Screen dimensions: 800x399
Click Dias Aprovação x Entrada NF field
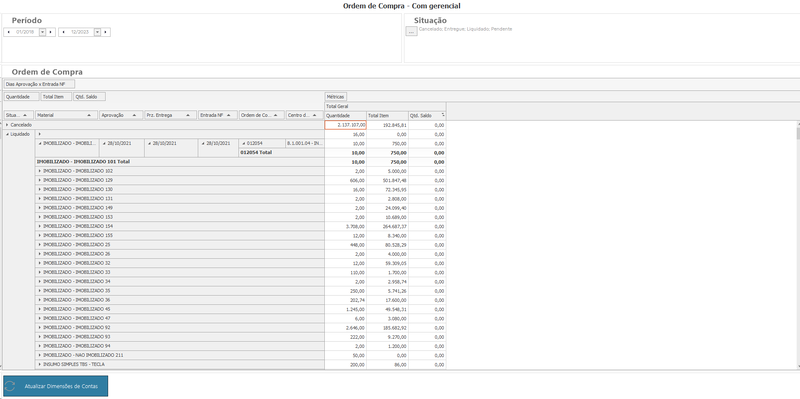pos(39,84)
